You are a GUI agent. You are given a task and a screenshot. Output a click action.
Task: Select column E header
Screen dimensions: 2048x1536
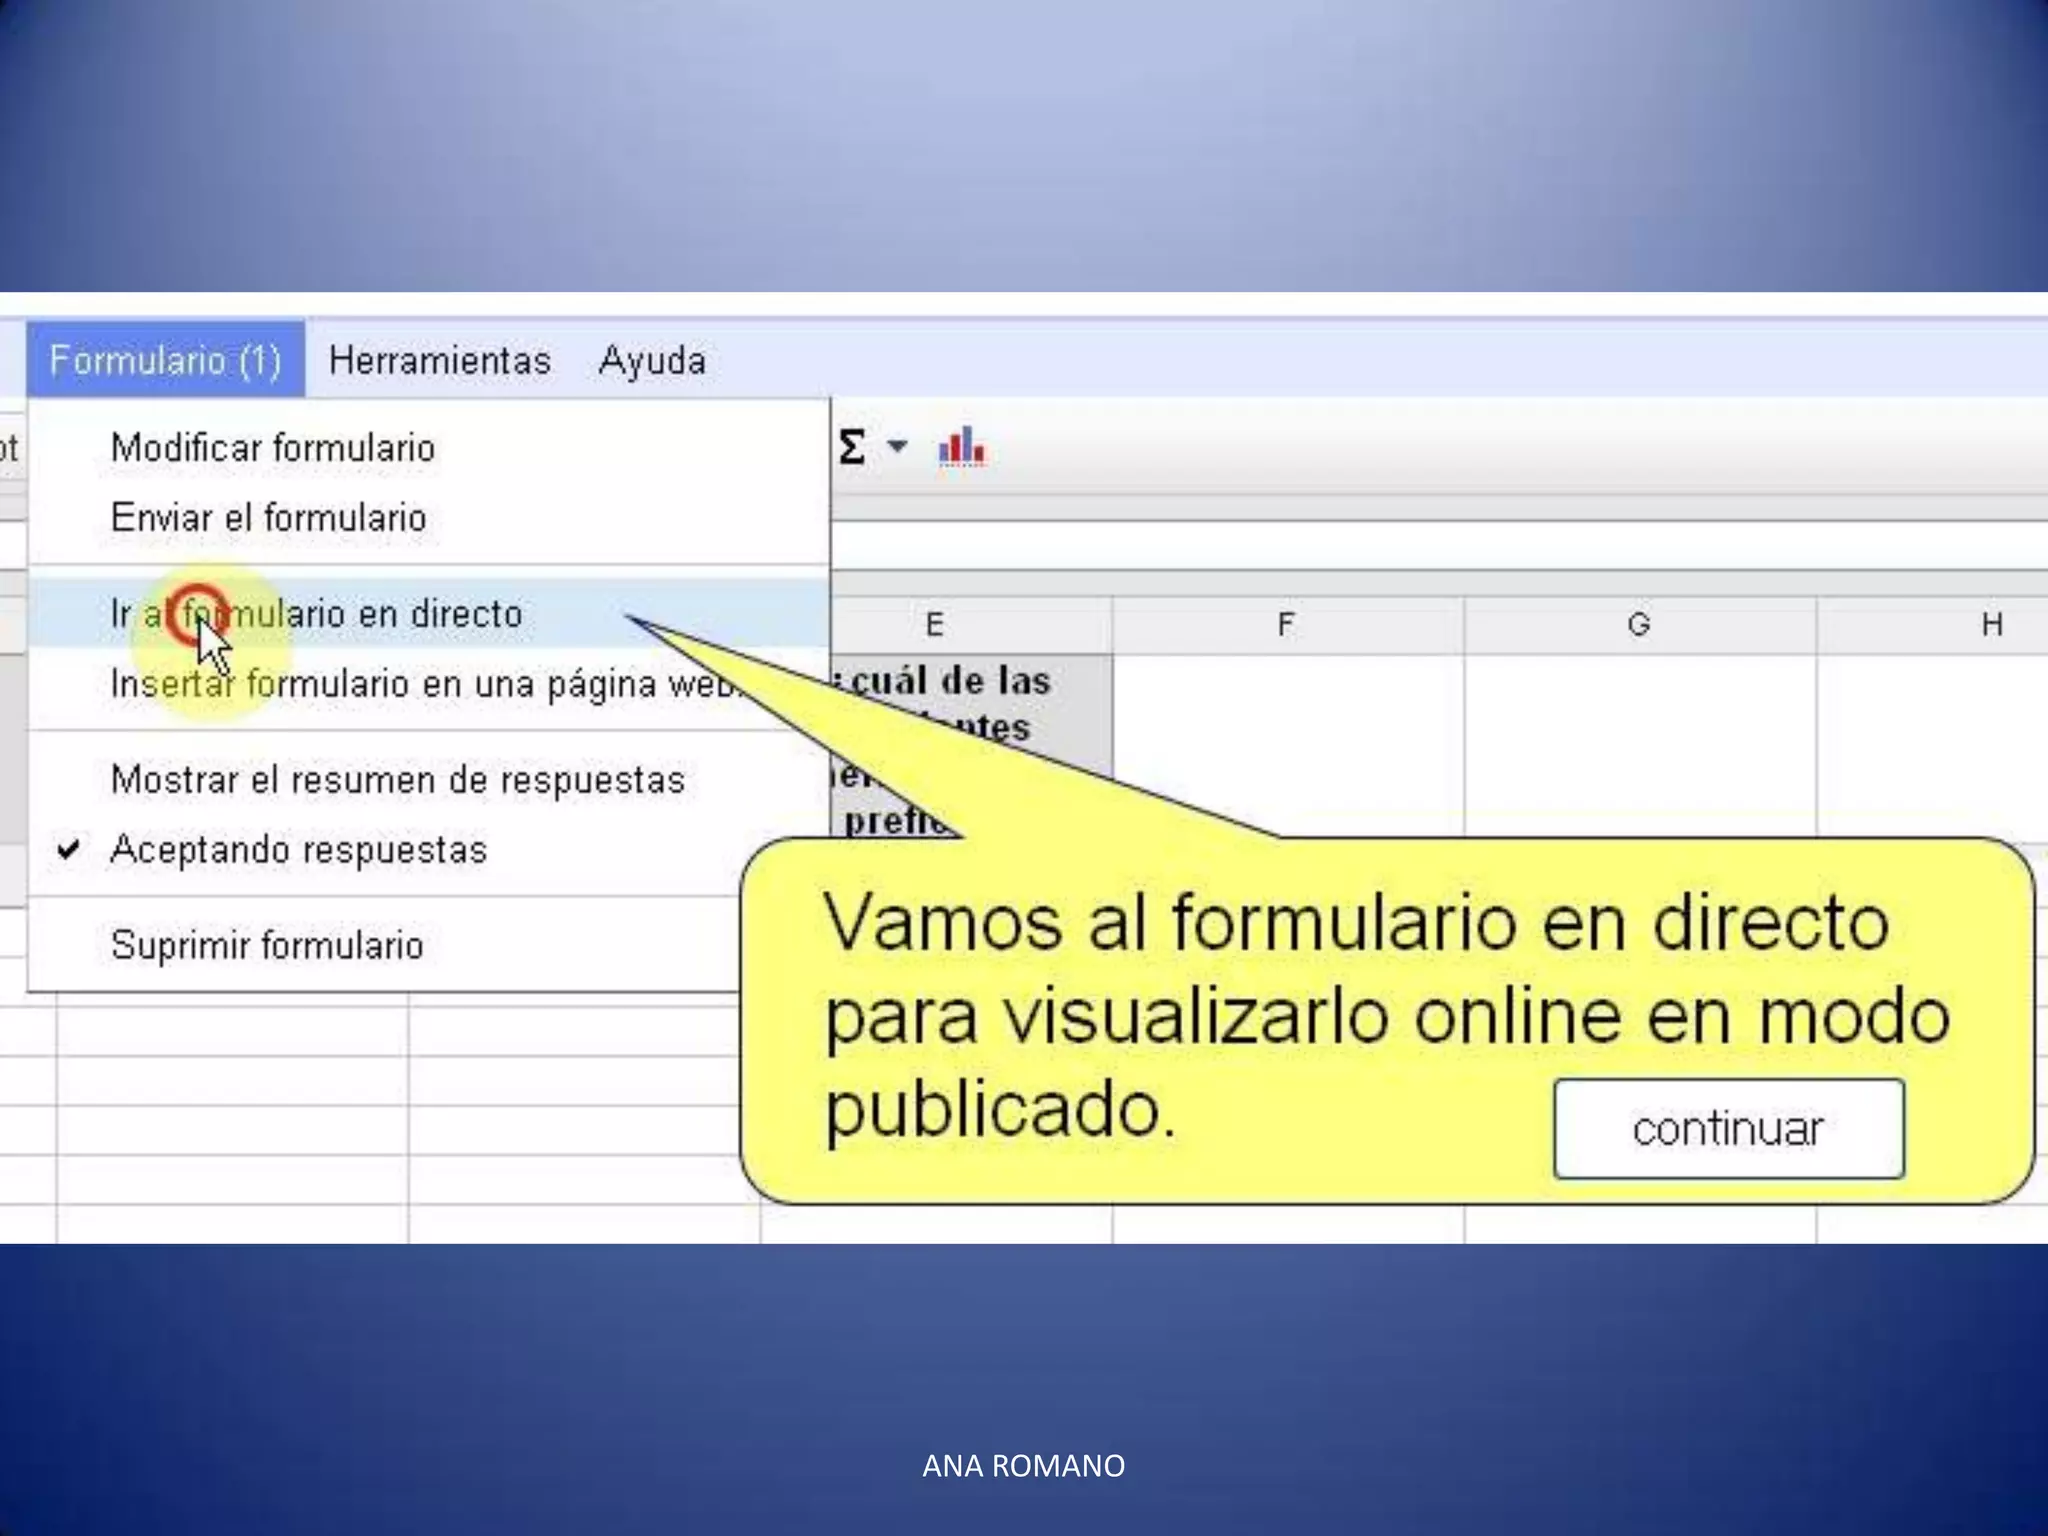935,625
